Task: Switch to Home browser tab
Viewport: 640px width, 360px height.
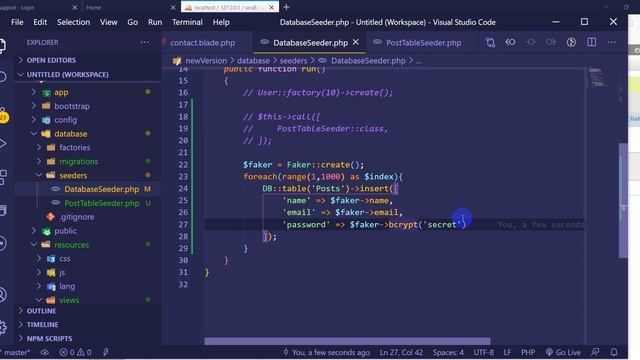Action: (x=131, y=7)
